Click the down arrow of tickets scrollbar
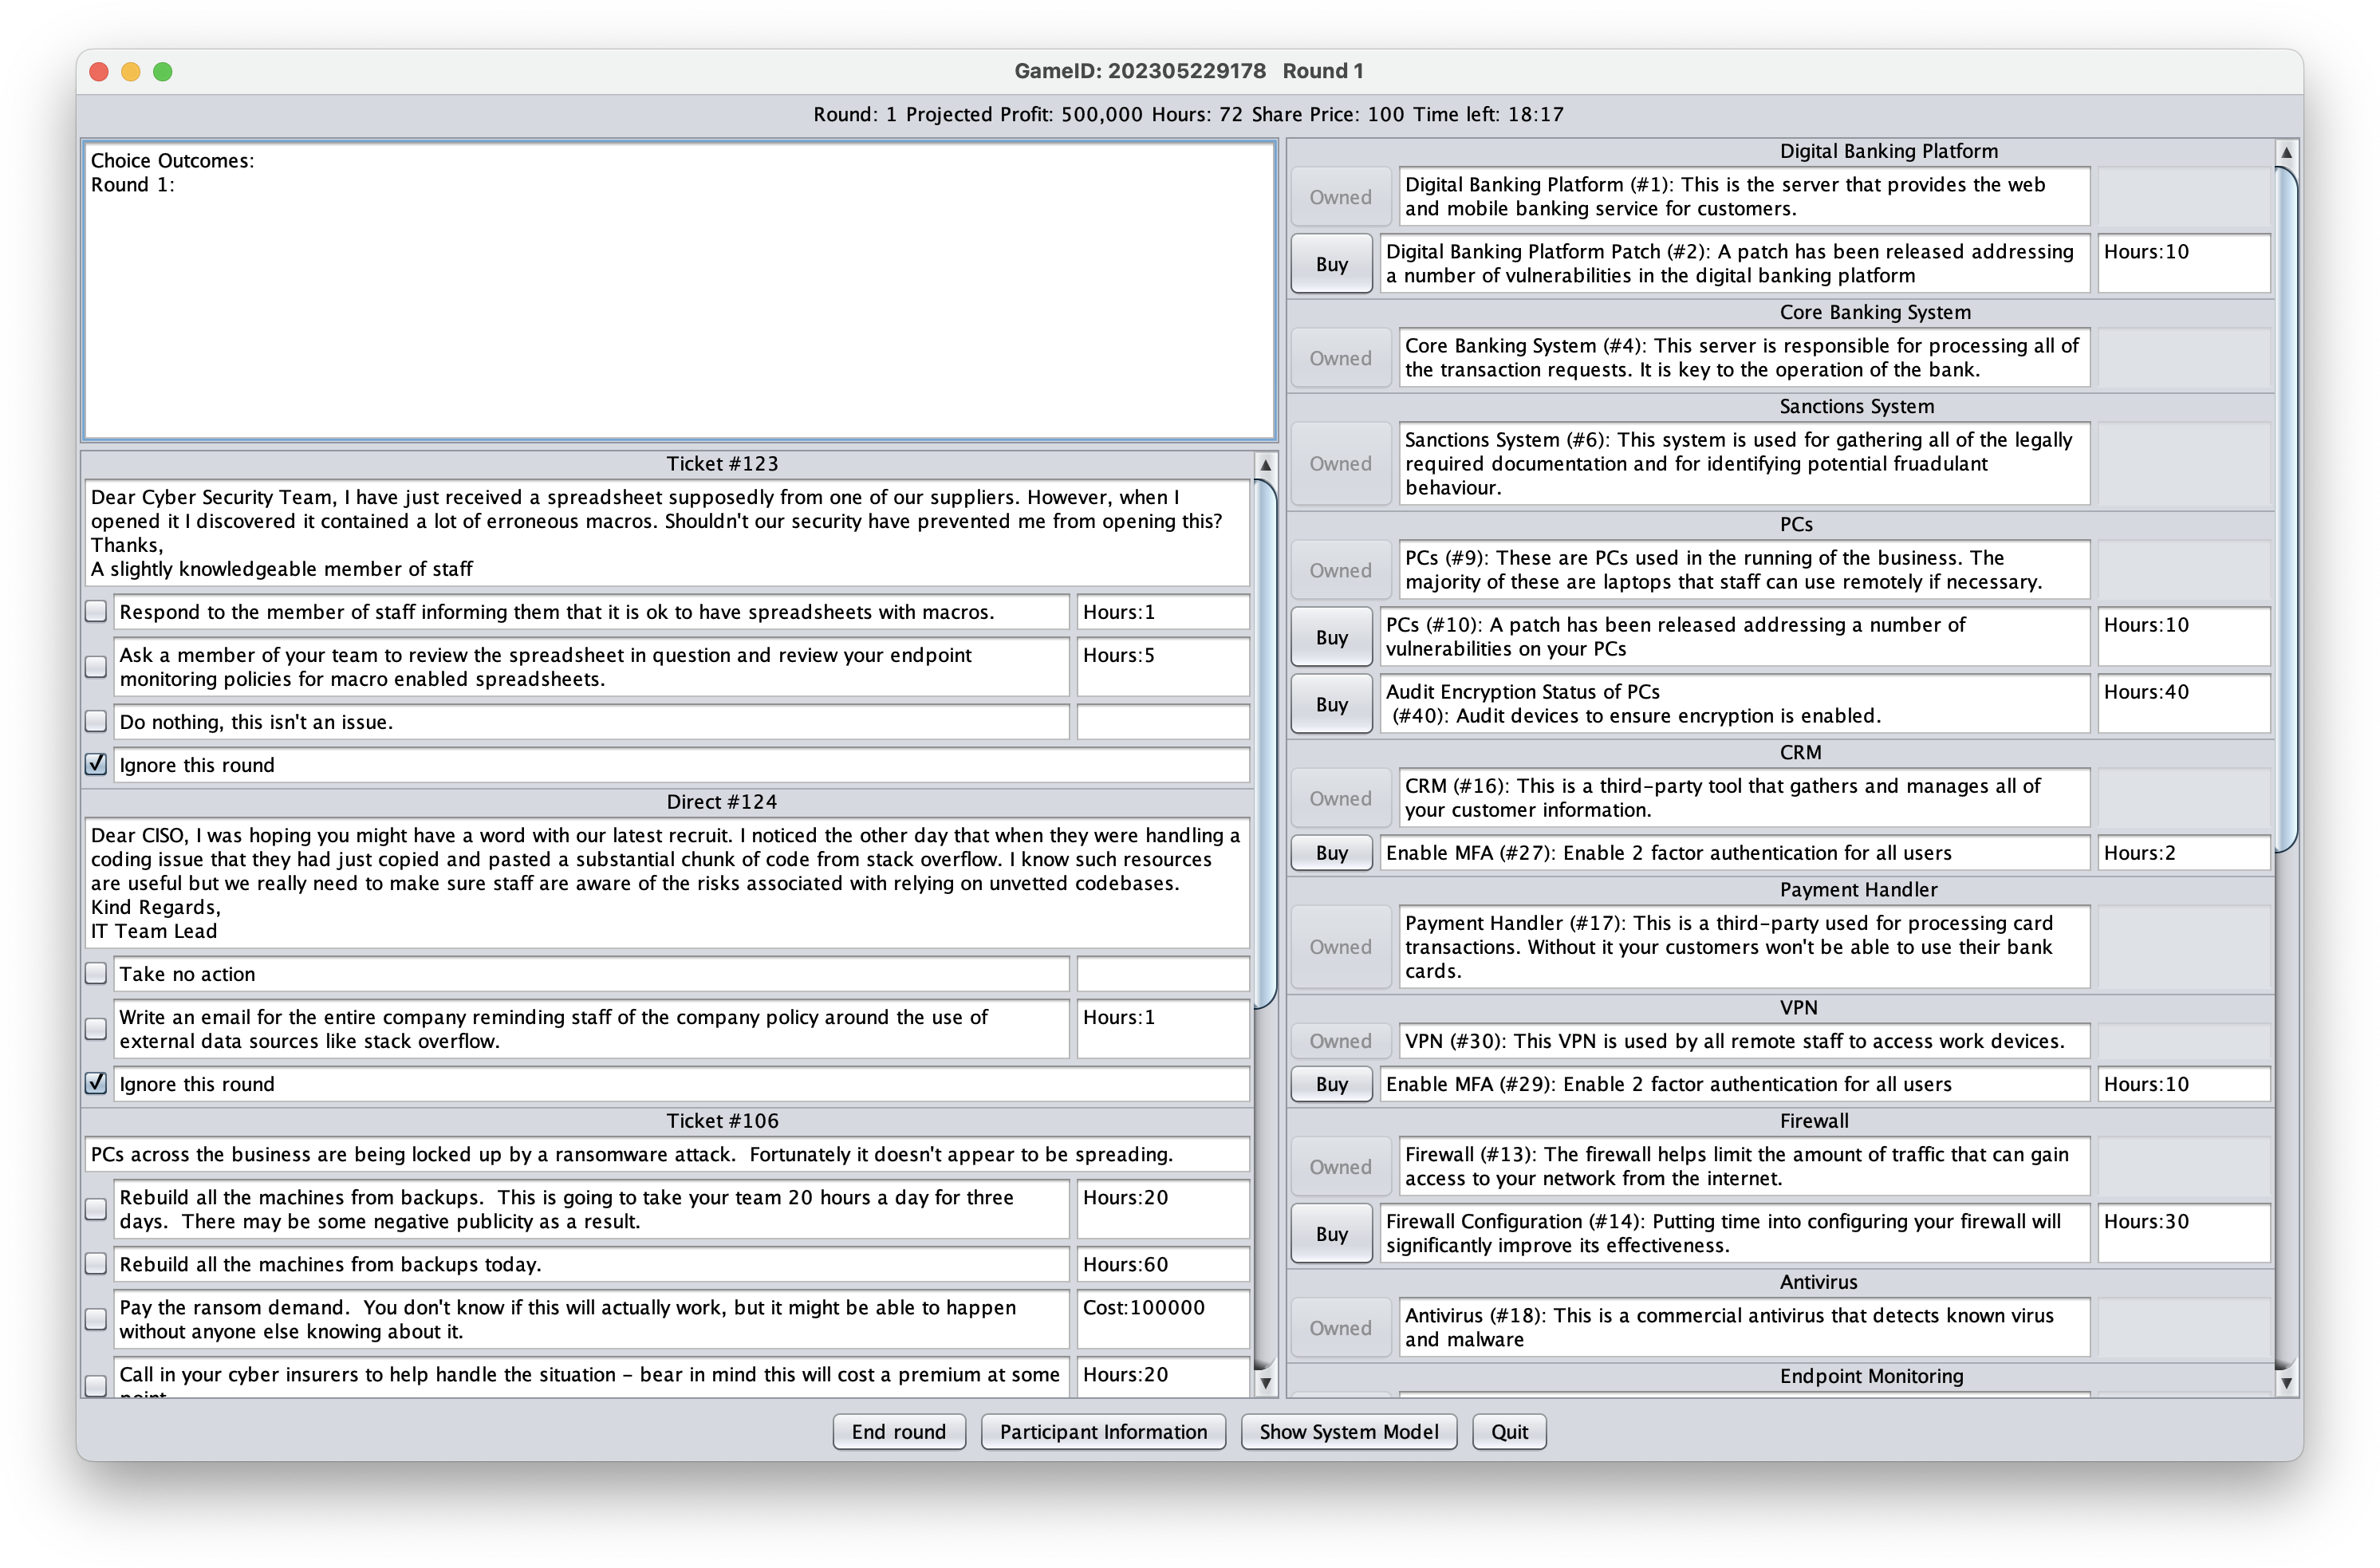 (1265, 1384)
